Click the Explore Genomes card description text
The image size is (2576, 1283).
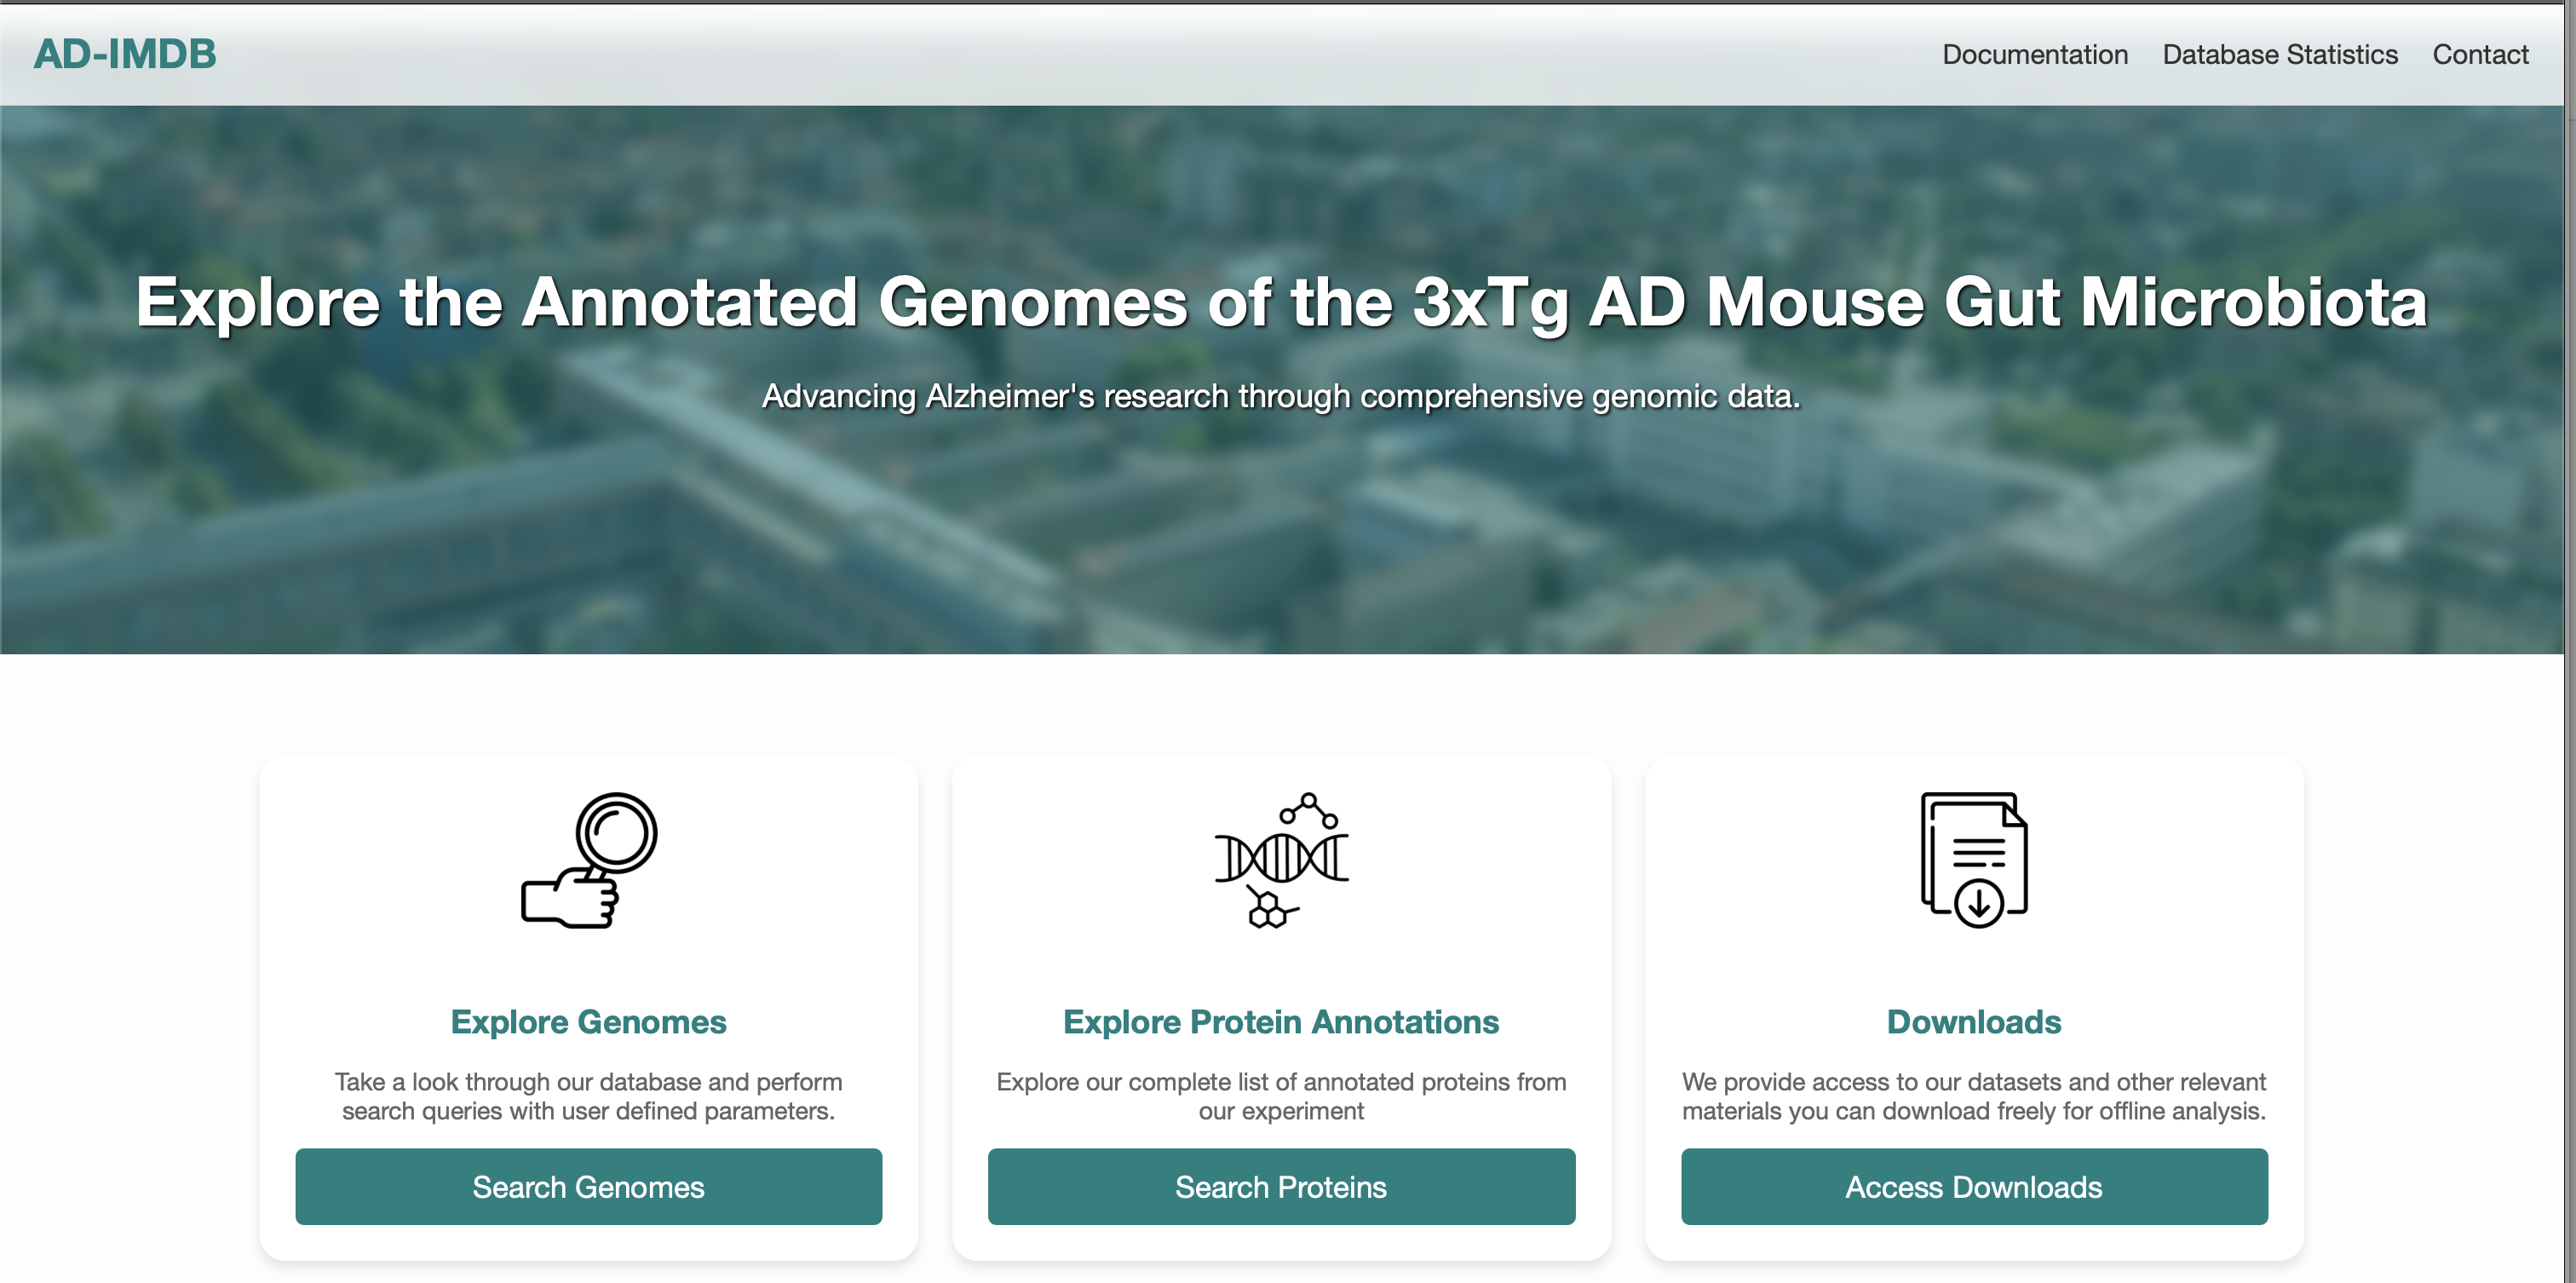pyautogui.click(x=588, y=1095)
